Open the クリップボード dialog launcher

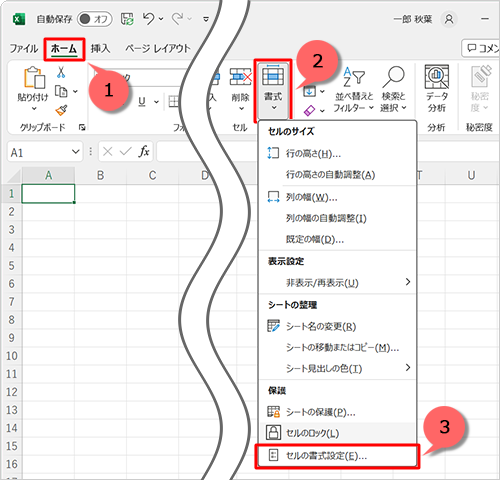point(82,127)
